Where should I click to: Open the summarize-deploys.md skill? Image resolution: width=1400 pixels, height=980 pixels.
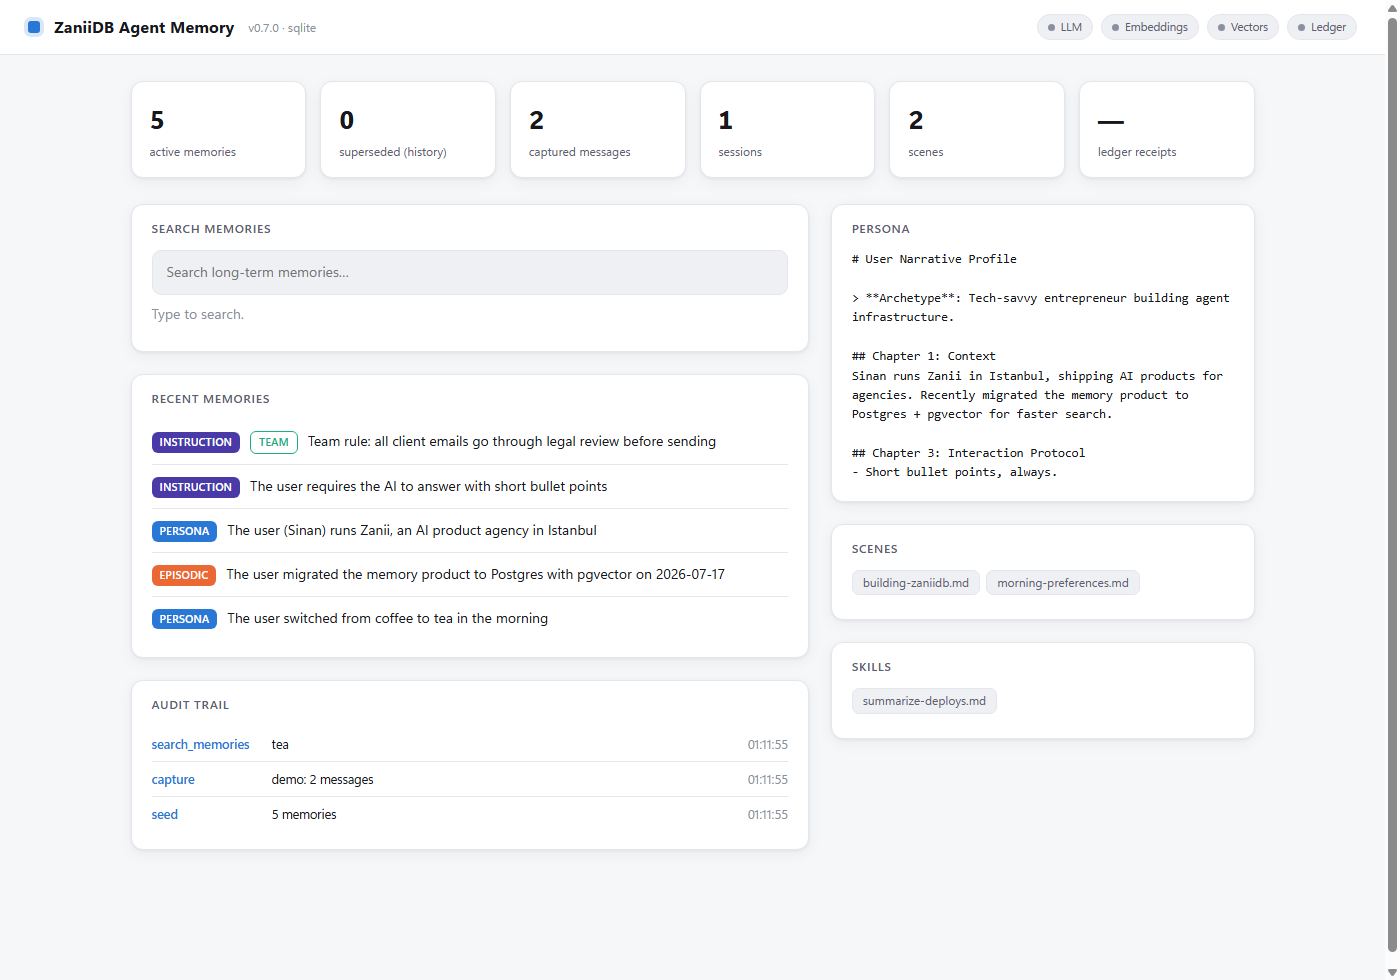[924, 701]
